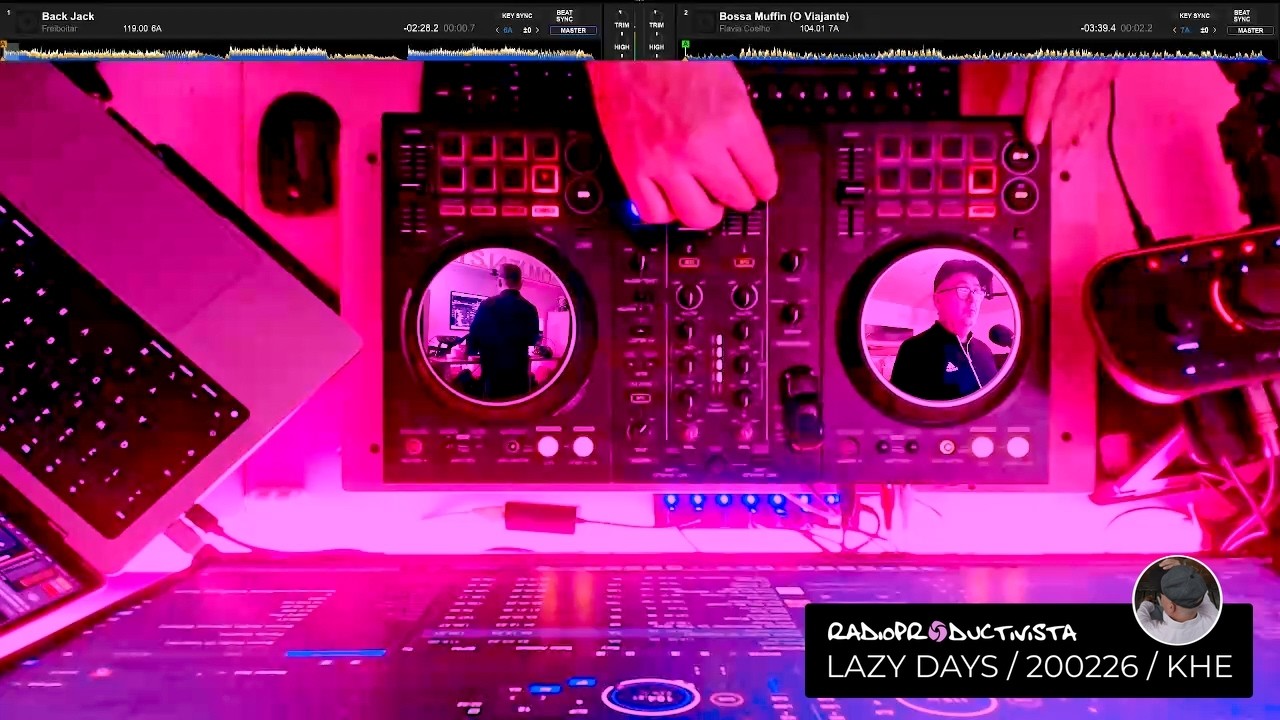The height and width of the screenshot is (720, 1280).
Task: Click the channel 2 TRIM knob
Action: (x=656, y=14)
